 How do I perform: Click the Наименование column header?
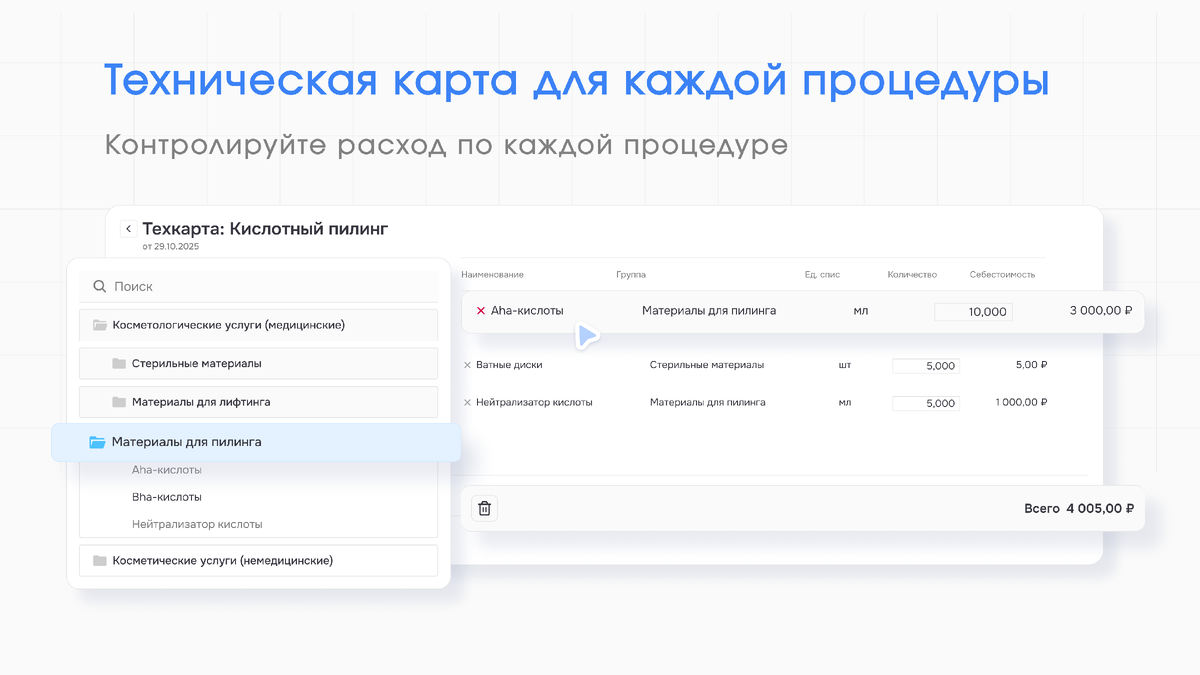click(x=492, y=274)
